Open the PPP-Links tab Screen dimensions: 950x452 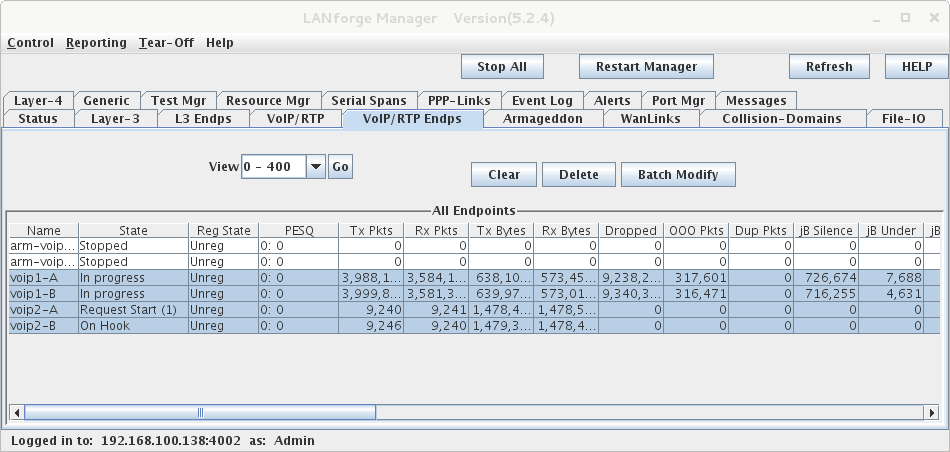tap(459, 101)
